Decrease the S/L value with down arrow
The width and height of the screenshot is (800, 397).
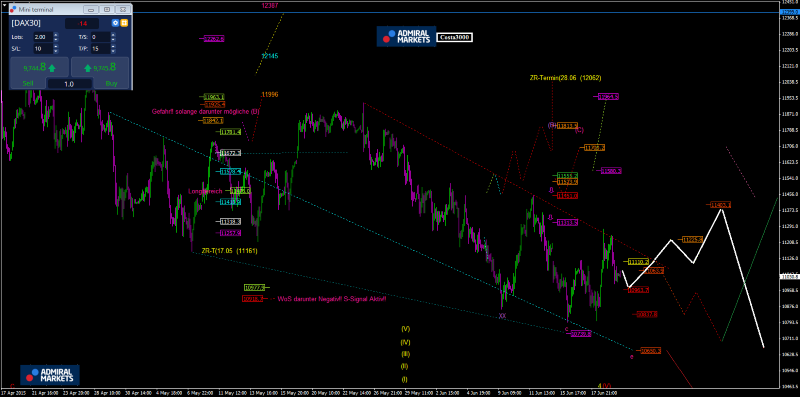[55, 52]
